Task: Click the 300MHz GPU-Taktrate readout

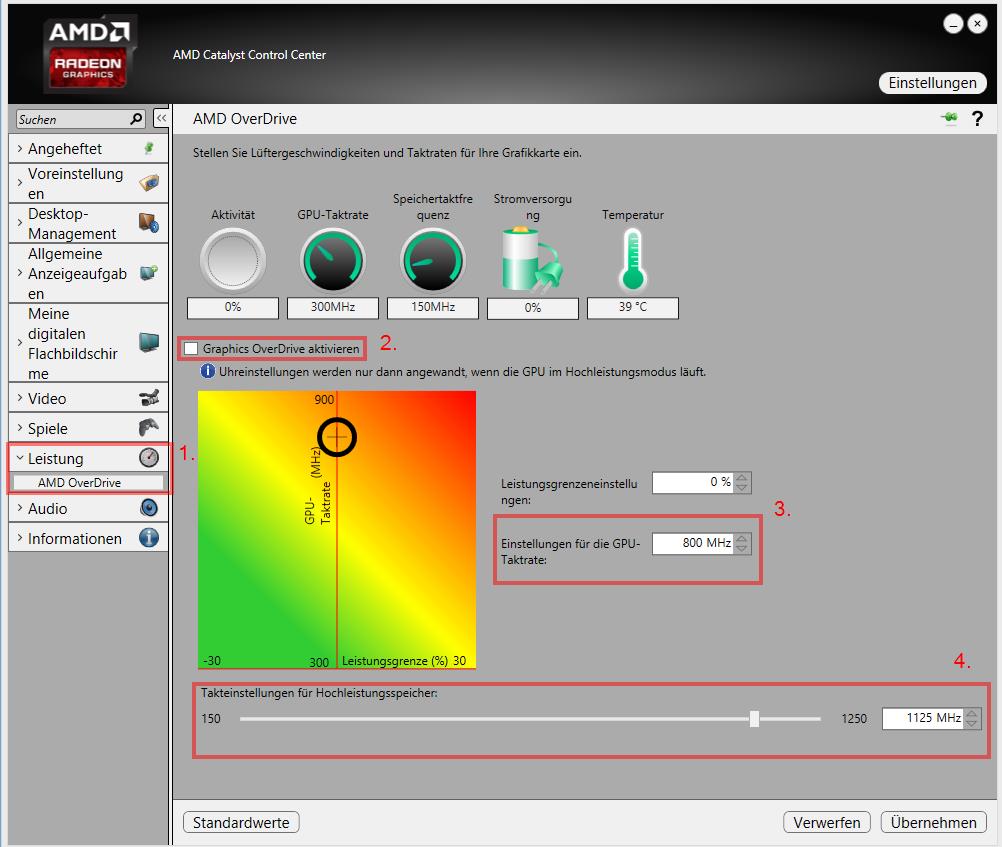Action: [x=333, y=307]
